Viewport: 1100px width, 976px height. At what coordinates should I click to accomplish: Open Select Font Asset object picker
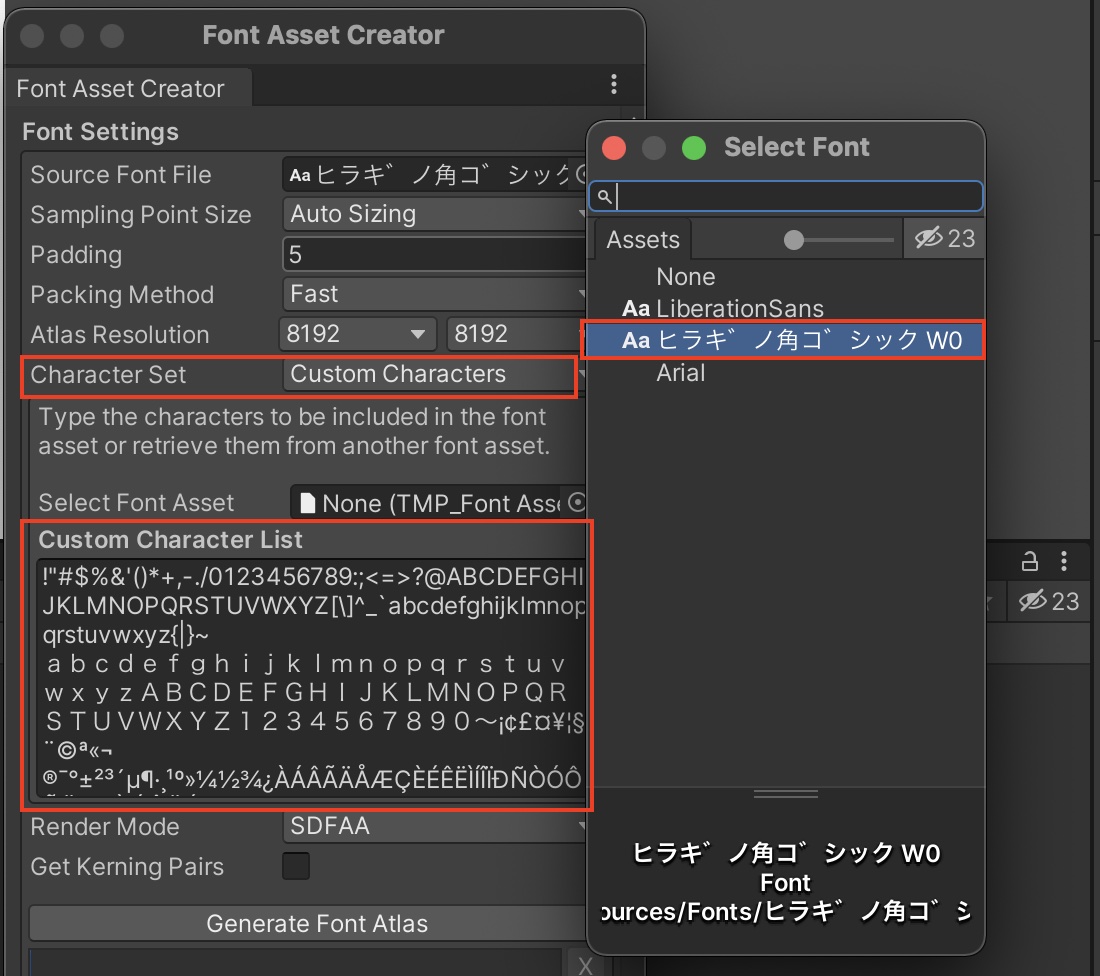tap(576, 502)
